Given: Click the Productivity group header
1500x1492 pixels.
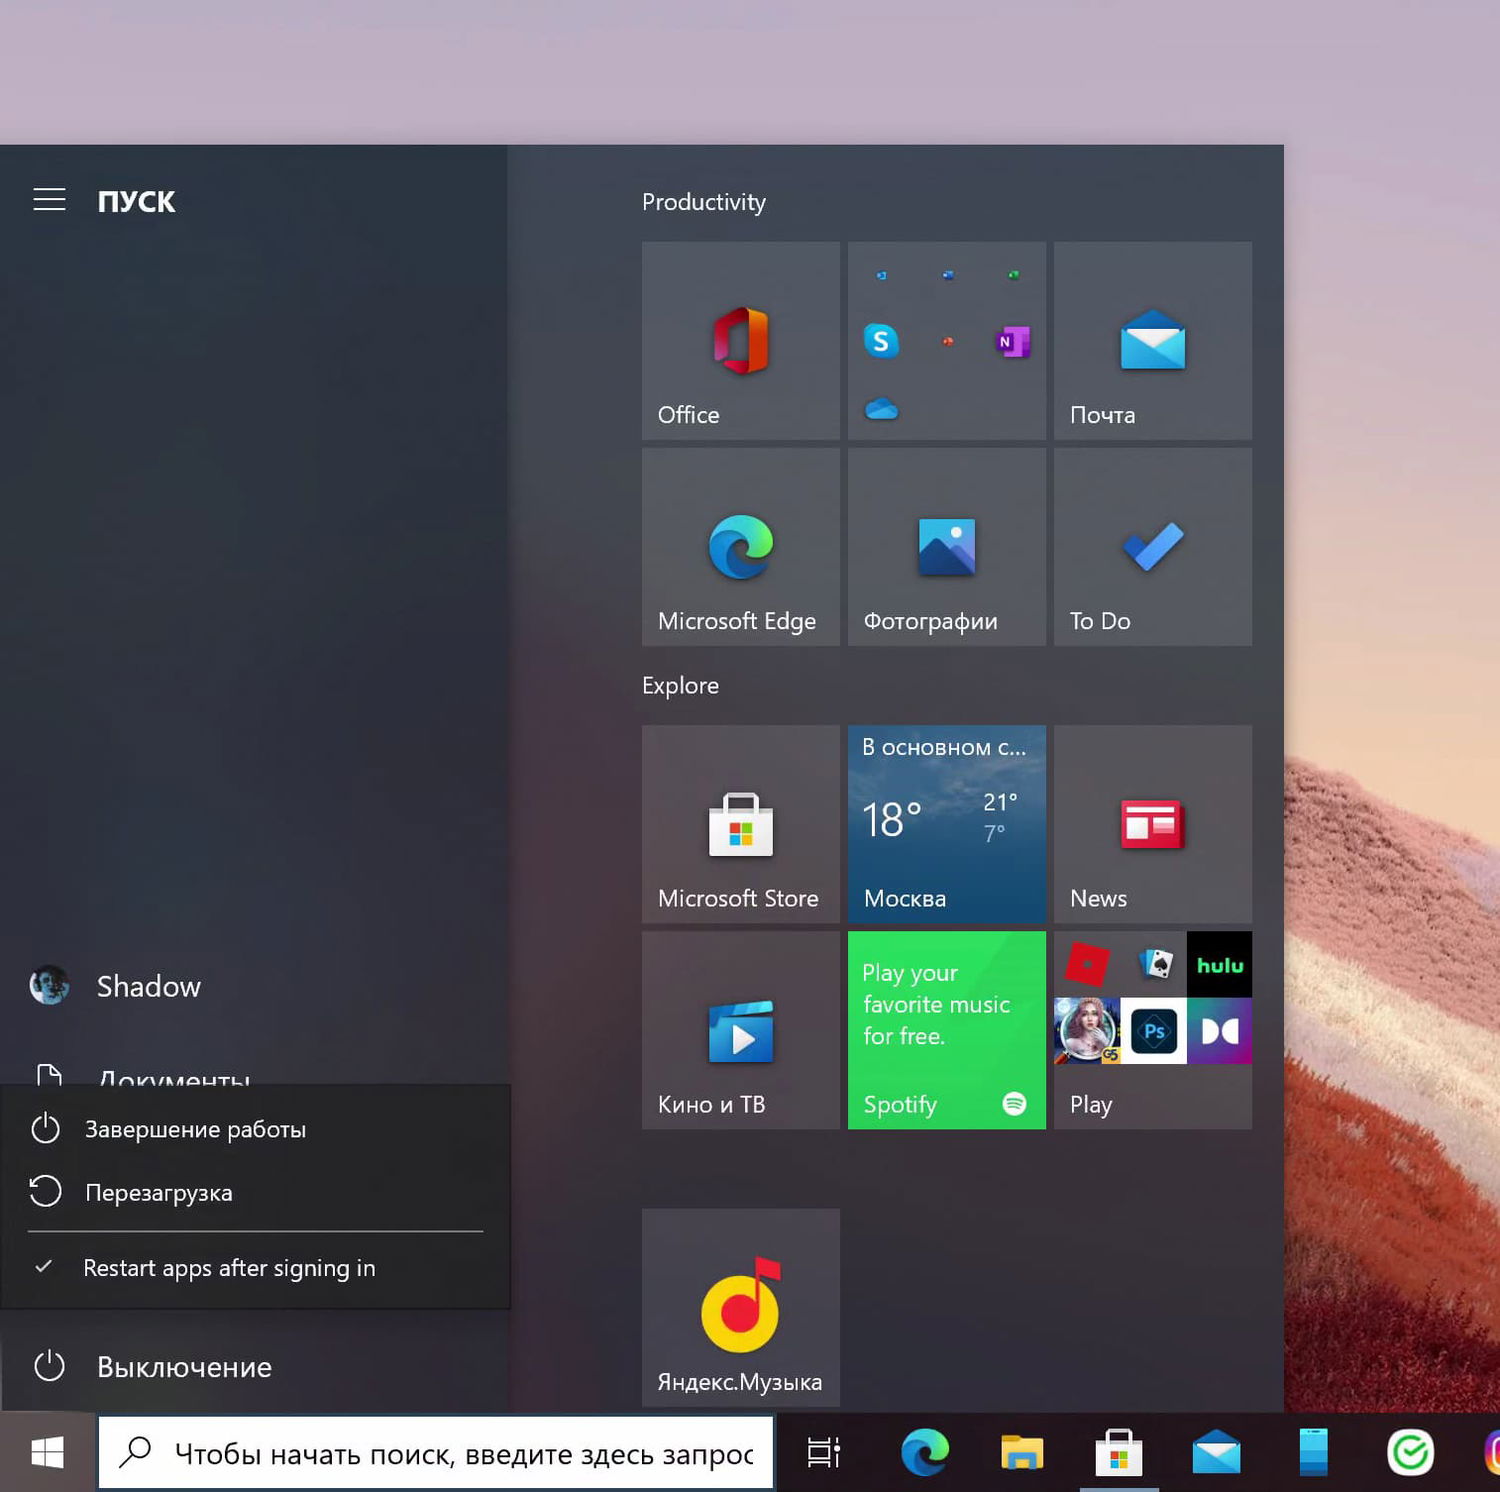Looking at the screenshot, I should 704,202.
